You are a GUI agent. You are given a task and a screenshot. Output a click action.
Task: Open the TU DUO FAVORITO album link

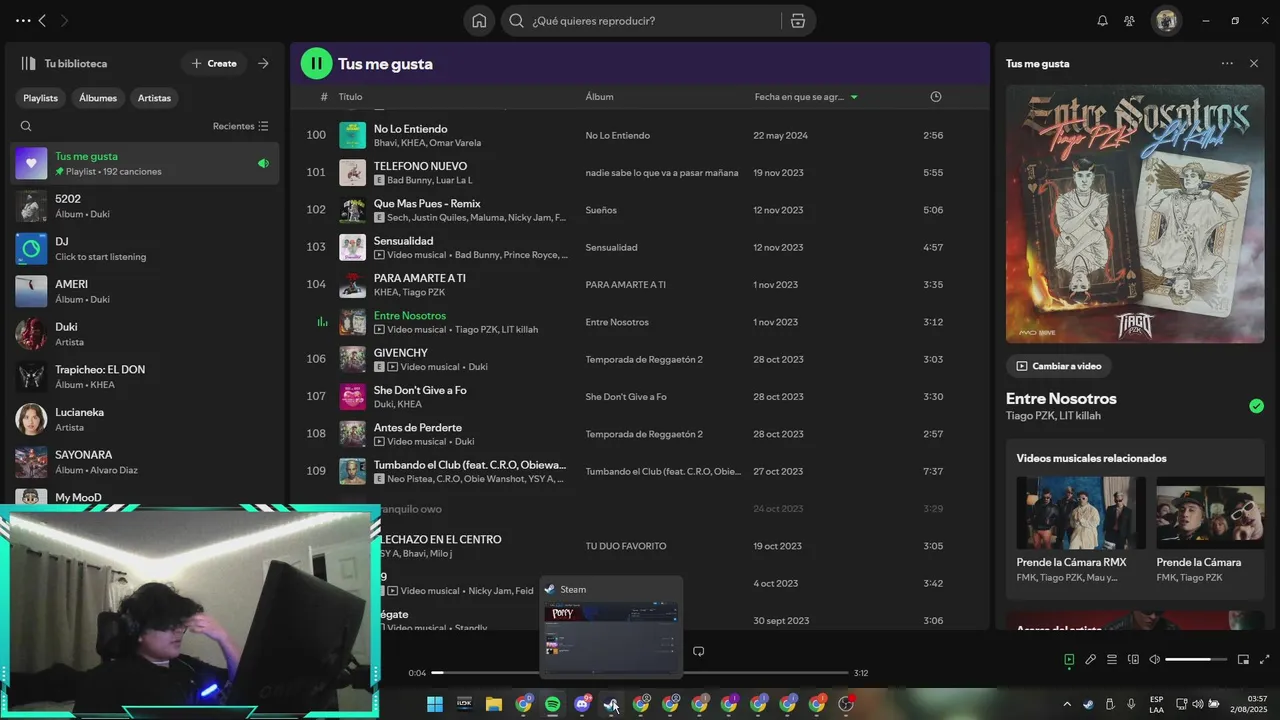point(626,546)
